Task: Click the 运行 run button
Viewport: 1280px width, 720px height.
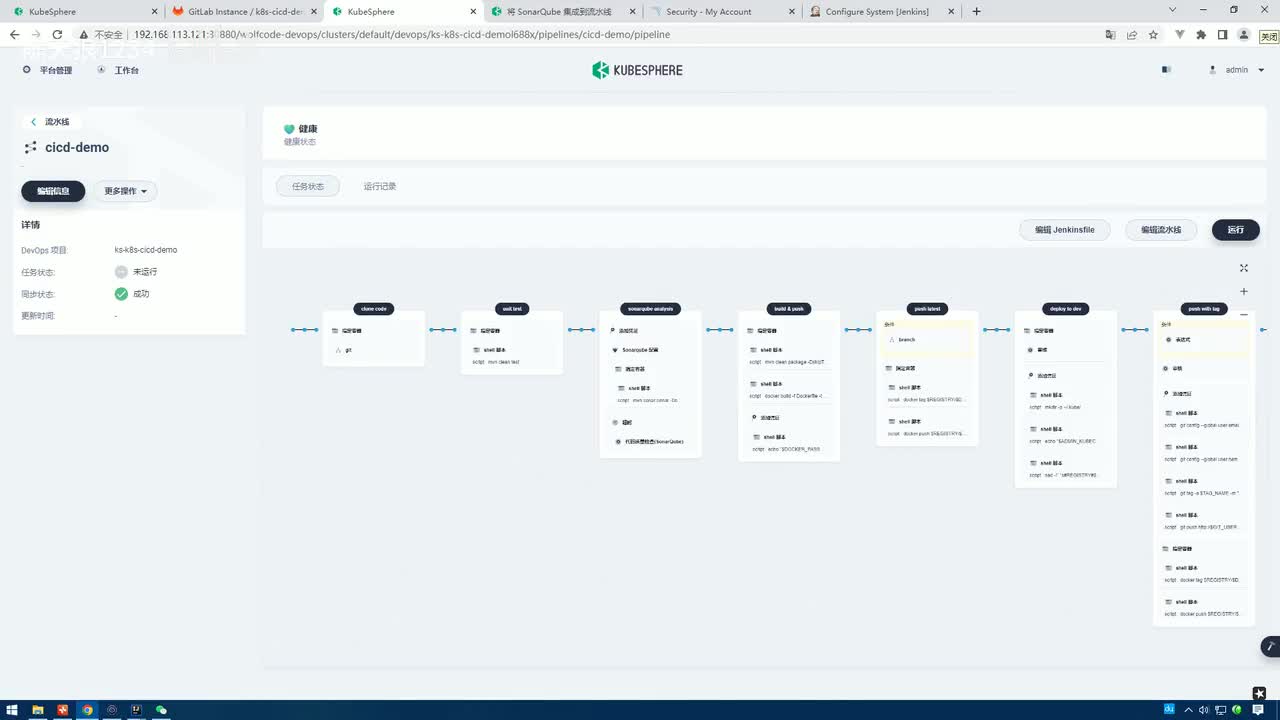Action: (1236, 230)
